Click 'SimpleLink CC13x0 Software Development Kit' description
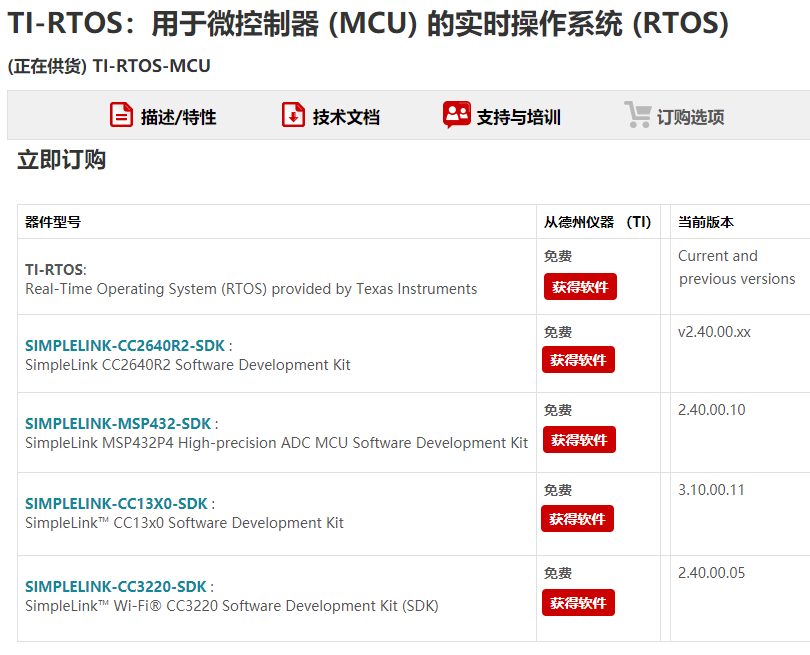 point(184,523)
